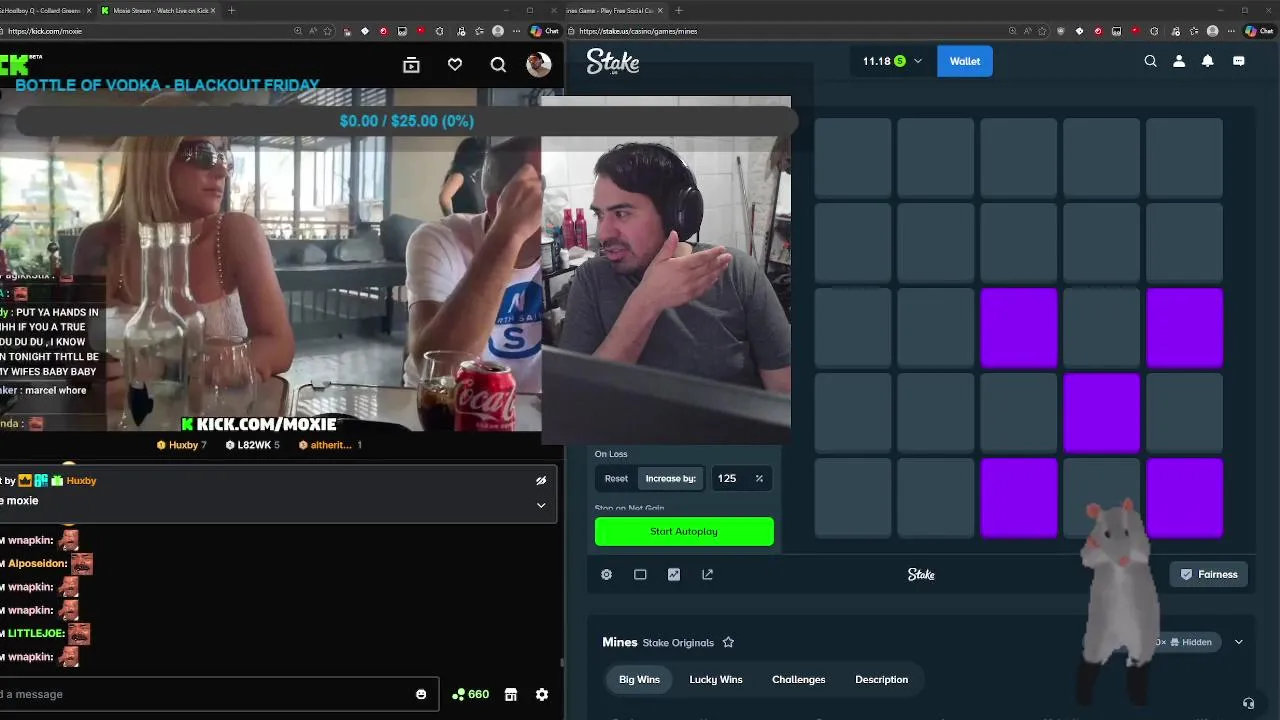The image size is (1280, 720).
Task: Open Mines game settings gear
Action: tap(606, 574)
